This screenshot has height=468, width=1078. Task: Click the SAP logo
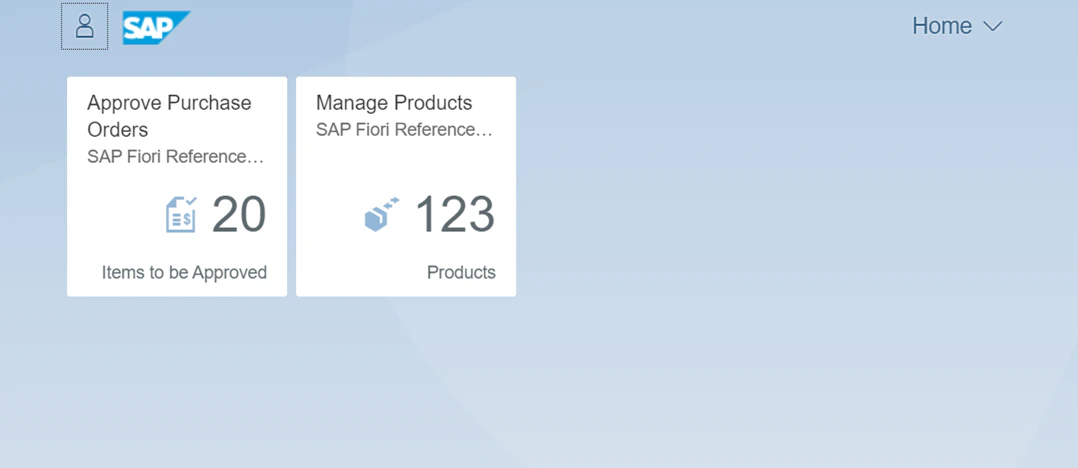(157, 27)
